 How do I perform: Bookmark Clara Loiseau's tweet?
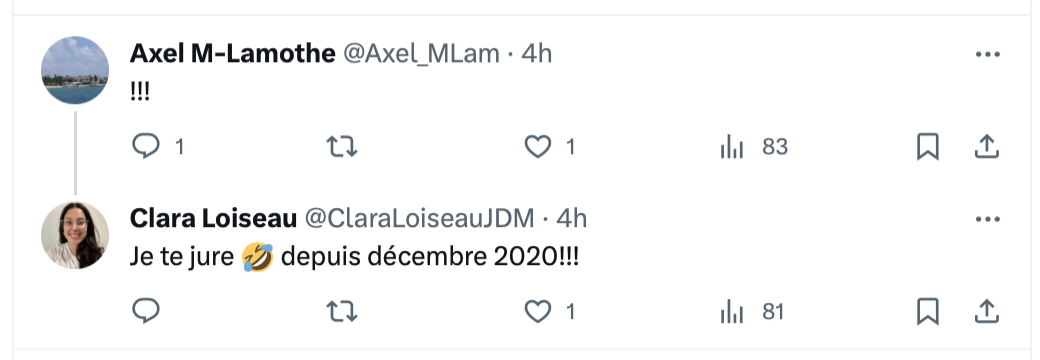[x=927, y=312]
